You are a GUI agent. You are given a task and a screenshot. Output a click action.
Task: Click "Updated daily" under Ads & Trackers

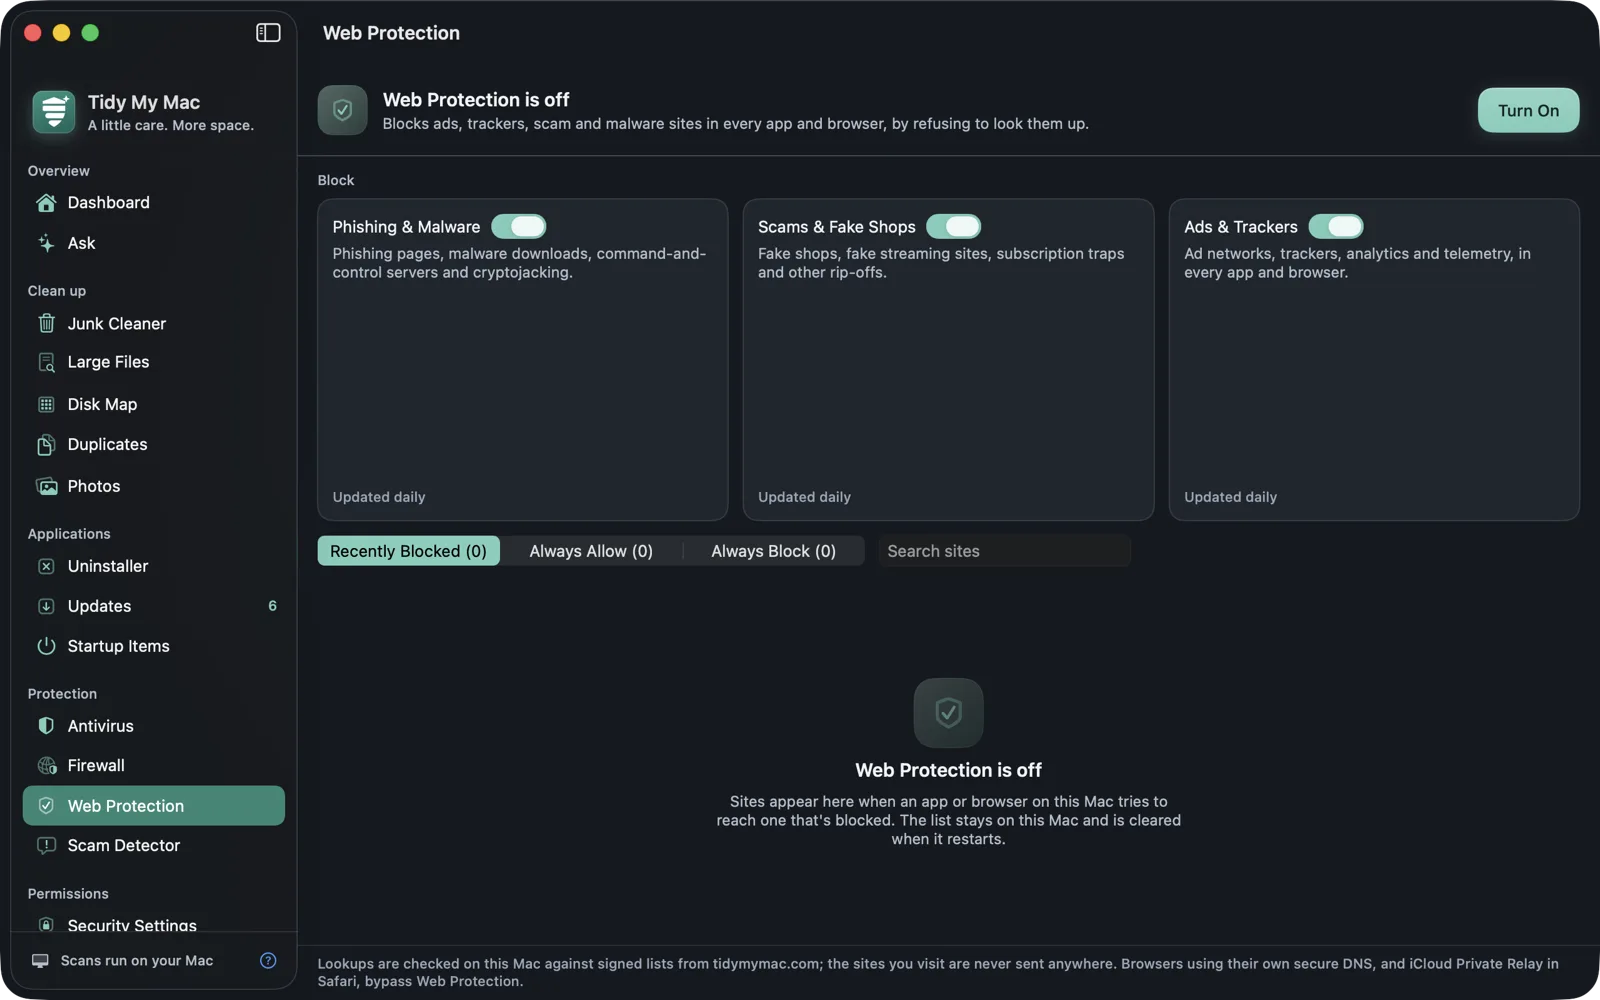(1230, 497)
